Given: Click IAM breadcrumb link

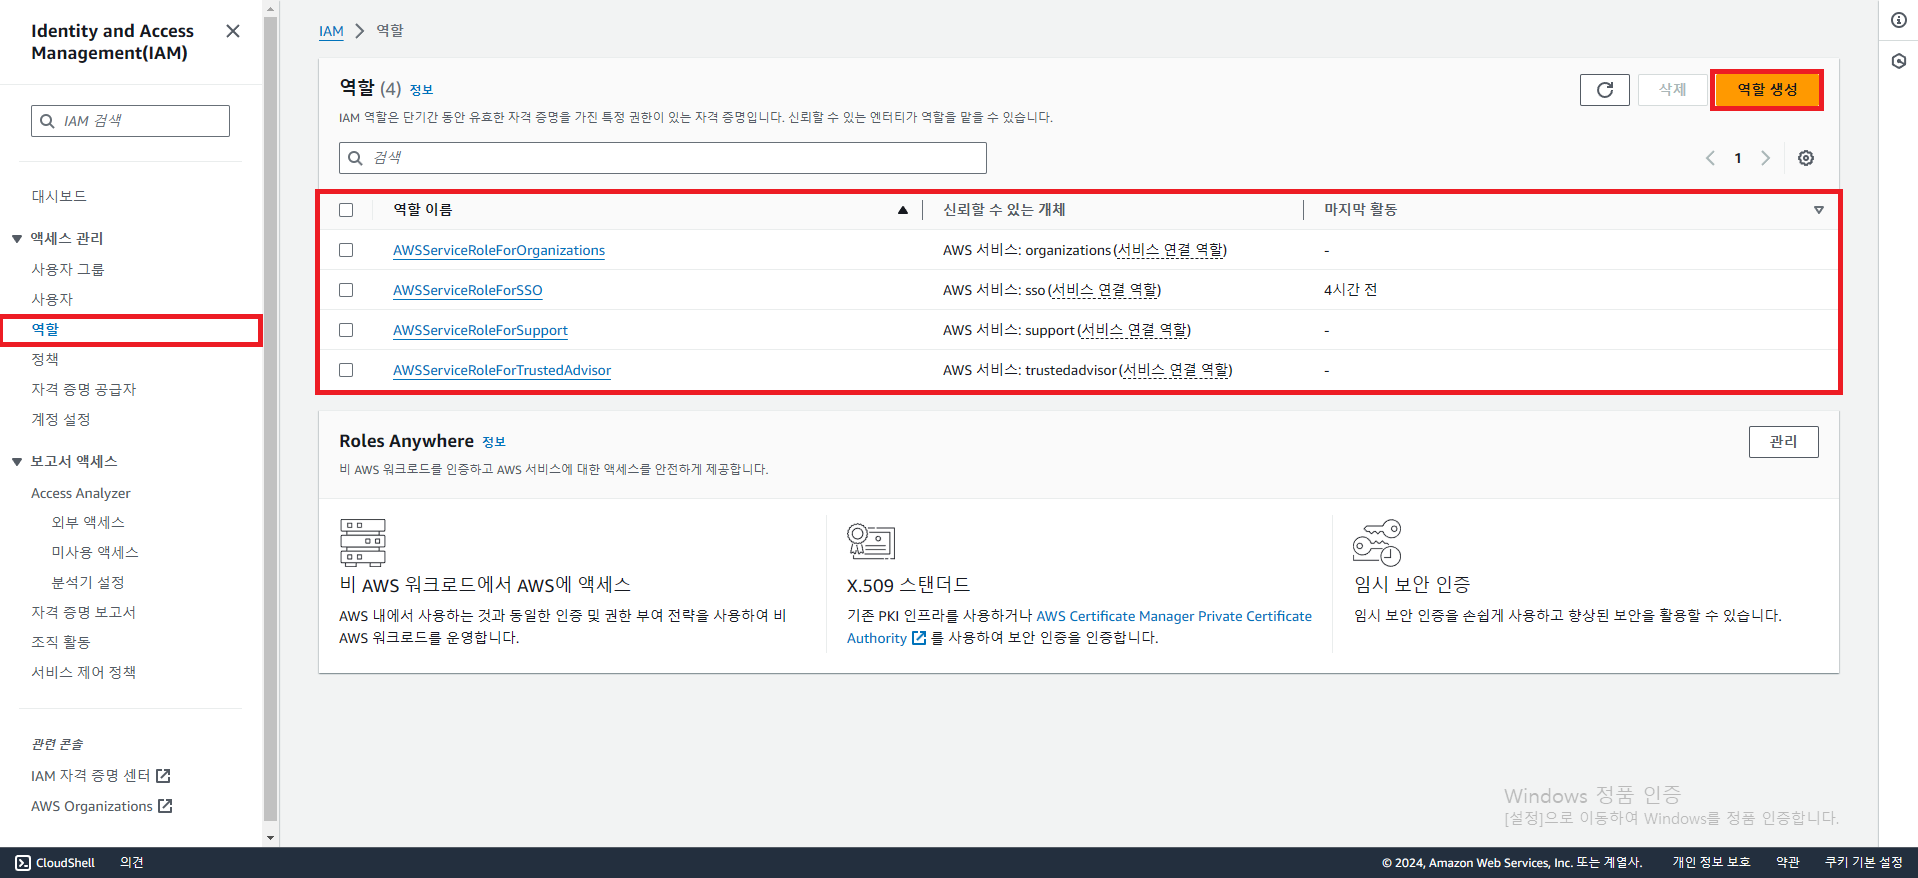Looking at the screenshot, I should click(331, 31).
